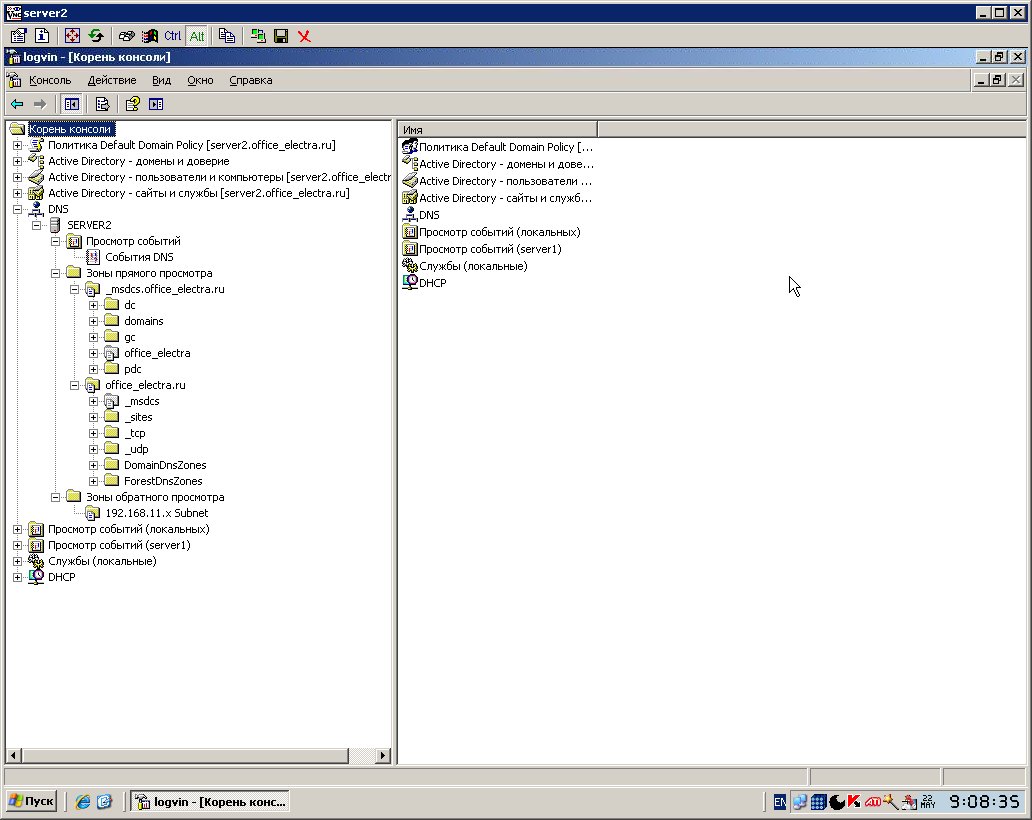This screenshot has height=820, width=1032.
Task: Click VNC file transfer icon
Action: click(x=227, y=36)
